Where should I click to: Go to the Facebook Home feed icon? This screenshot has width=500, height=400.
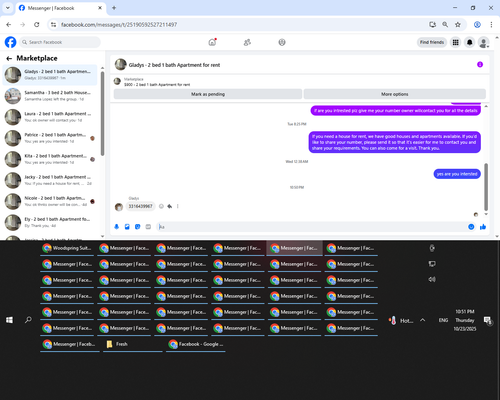tap(212, 42)
